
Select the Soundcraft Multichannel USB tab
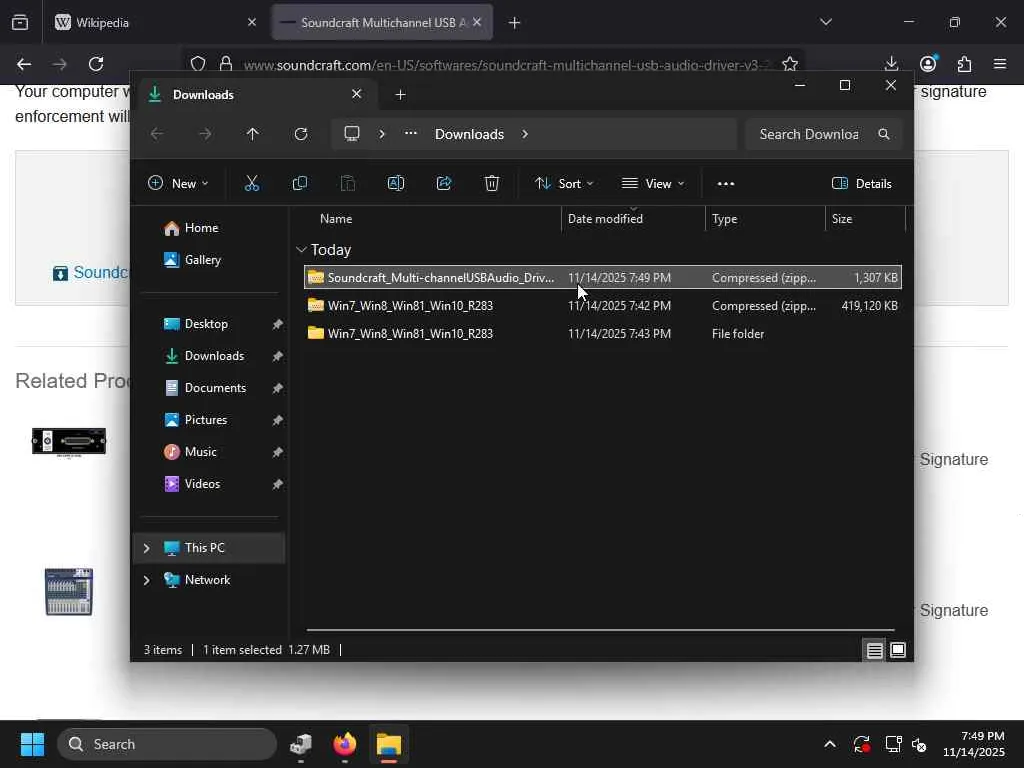[x=382, y=22]
